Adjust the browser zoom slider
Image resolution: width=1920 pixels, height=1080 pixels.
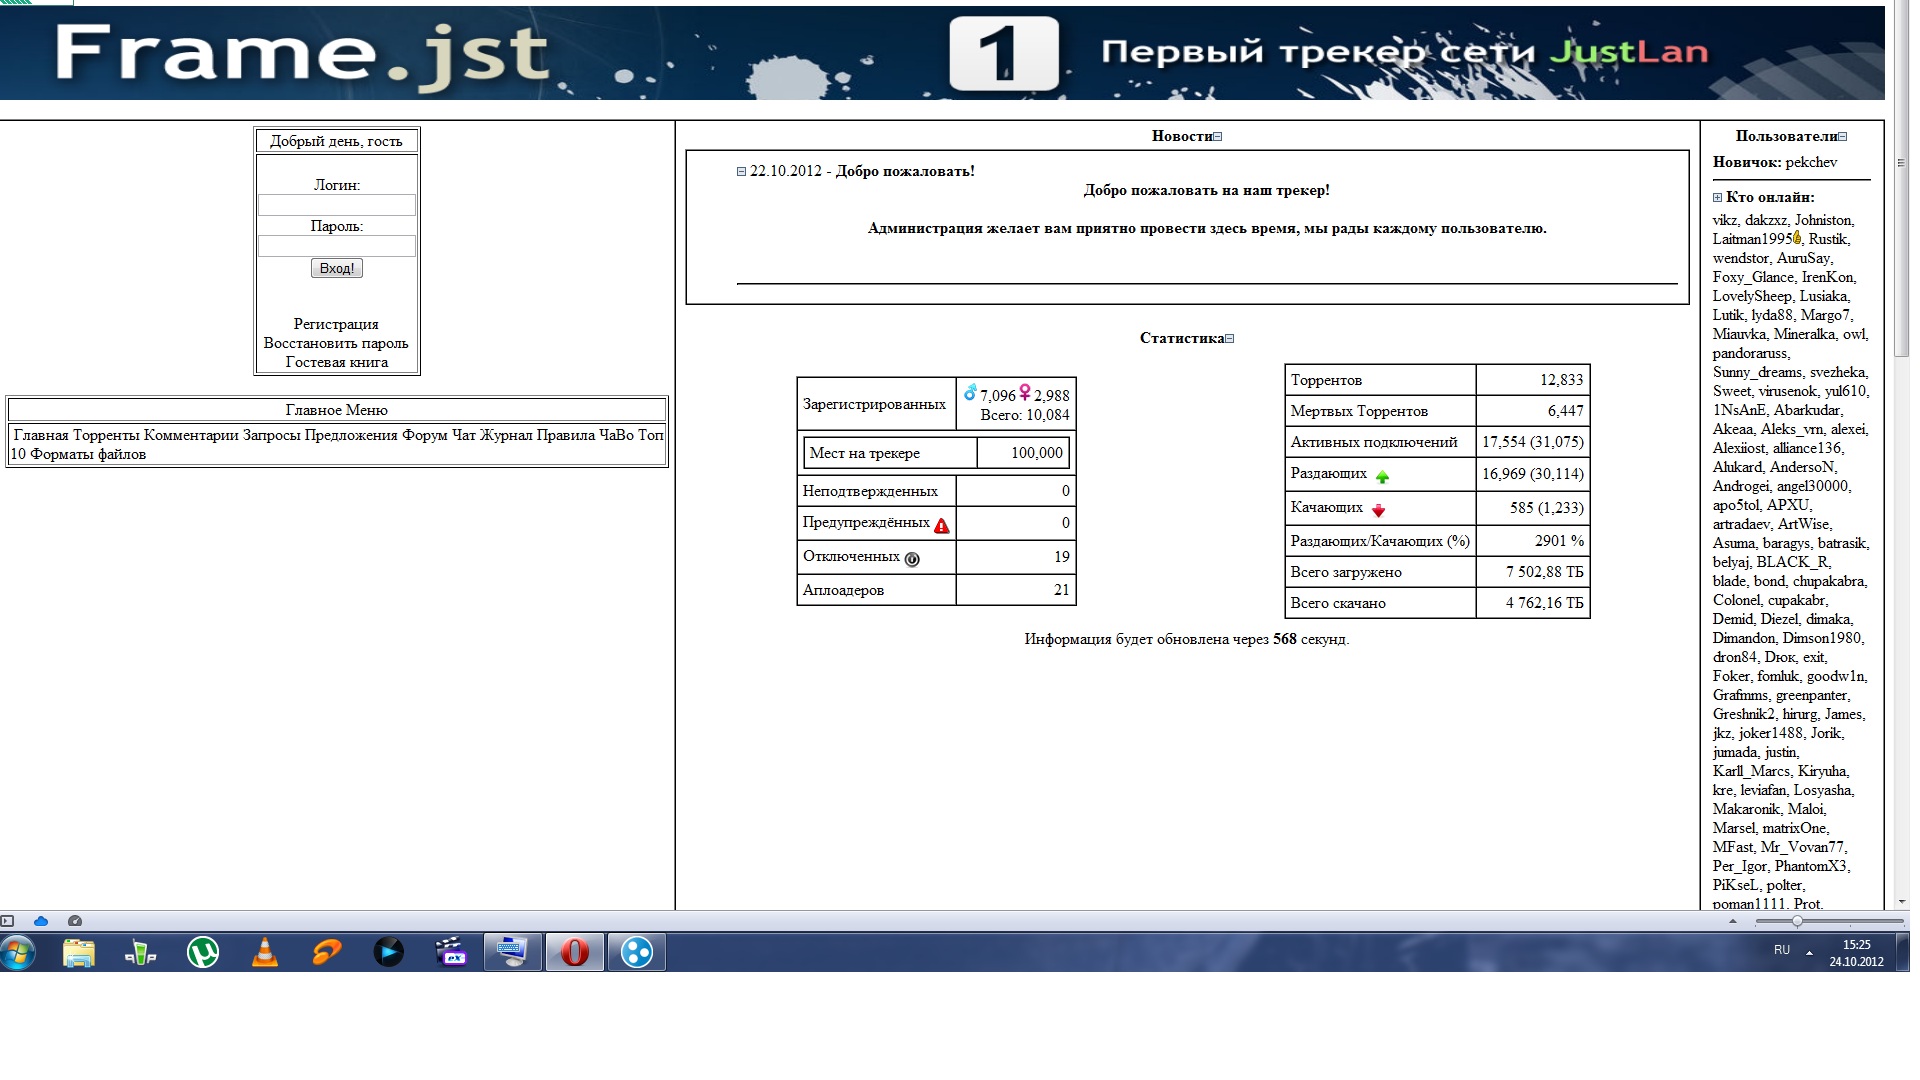[1797, 921]
